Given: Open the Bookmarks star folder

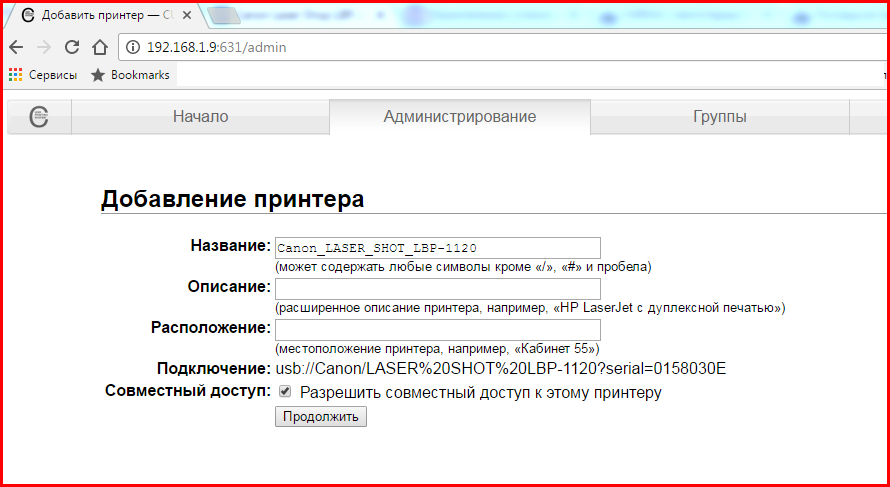Looking at the screenshot, I should [x=130, y=75].
